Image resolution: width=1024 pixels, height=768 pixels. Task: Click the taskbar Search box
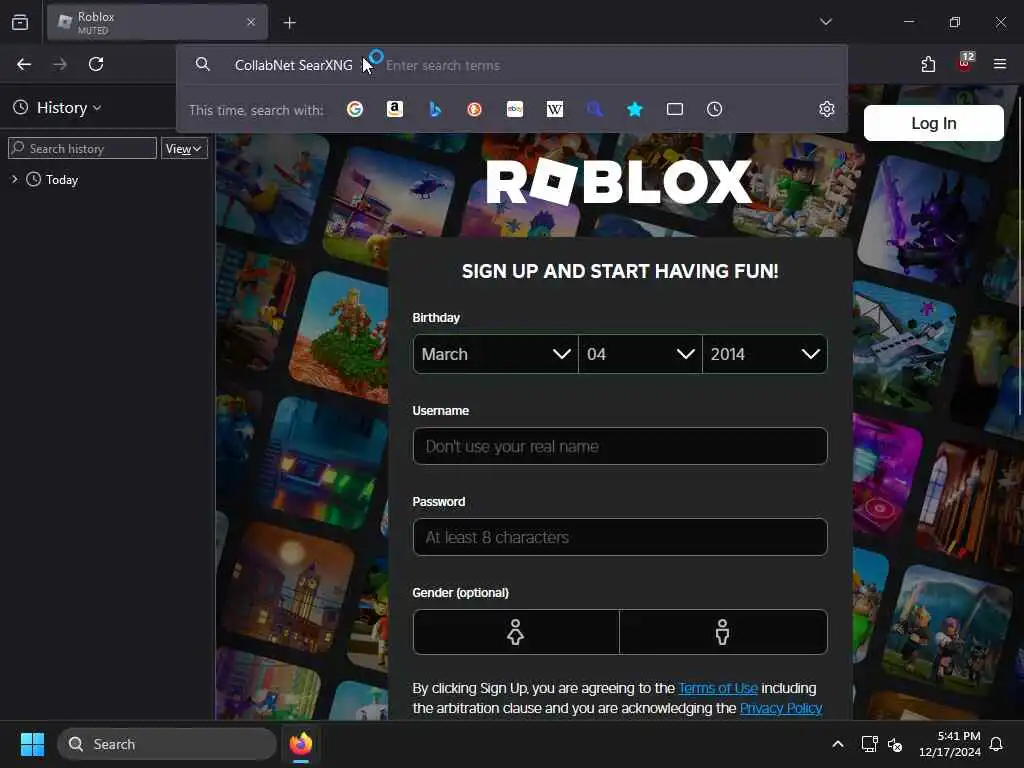(x=167, y=744)
